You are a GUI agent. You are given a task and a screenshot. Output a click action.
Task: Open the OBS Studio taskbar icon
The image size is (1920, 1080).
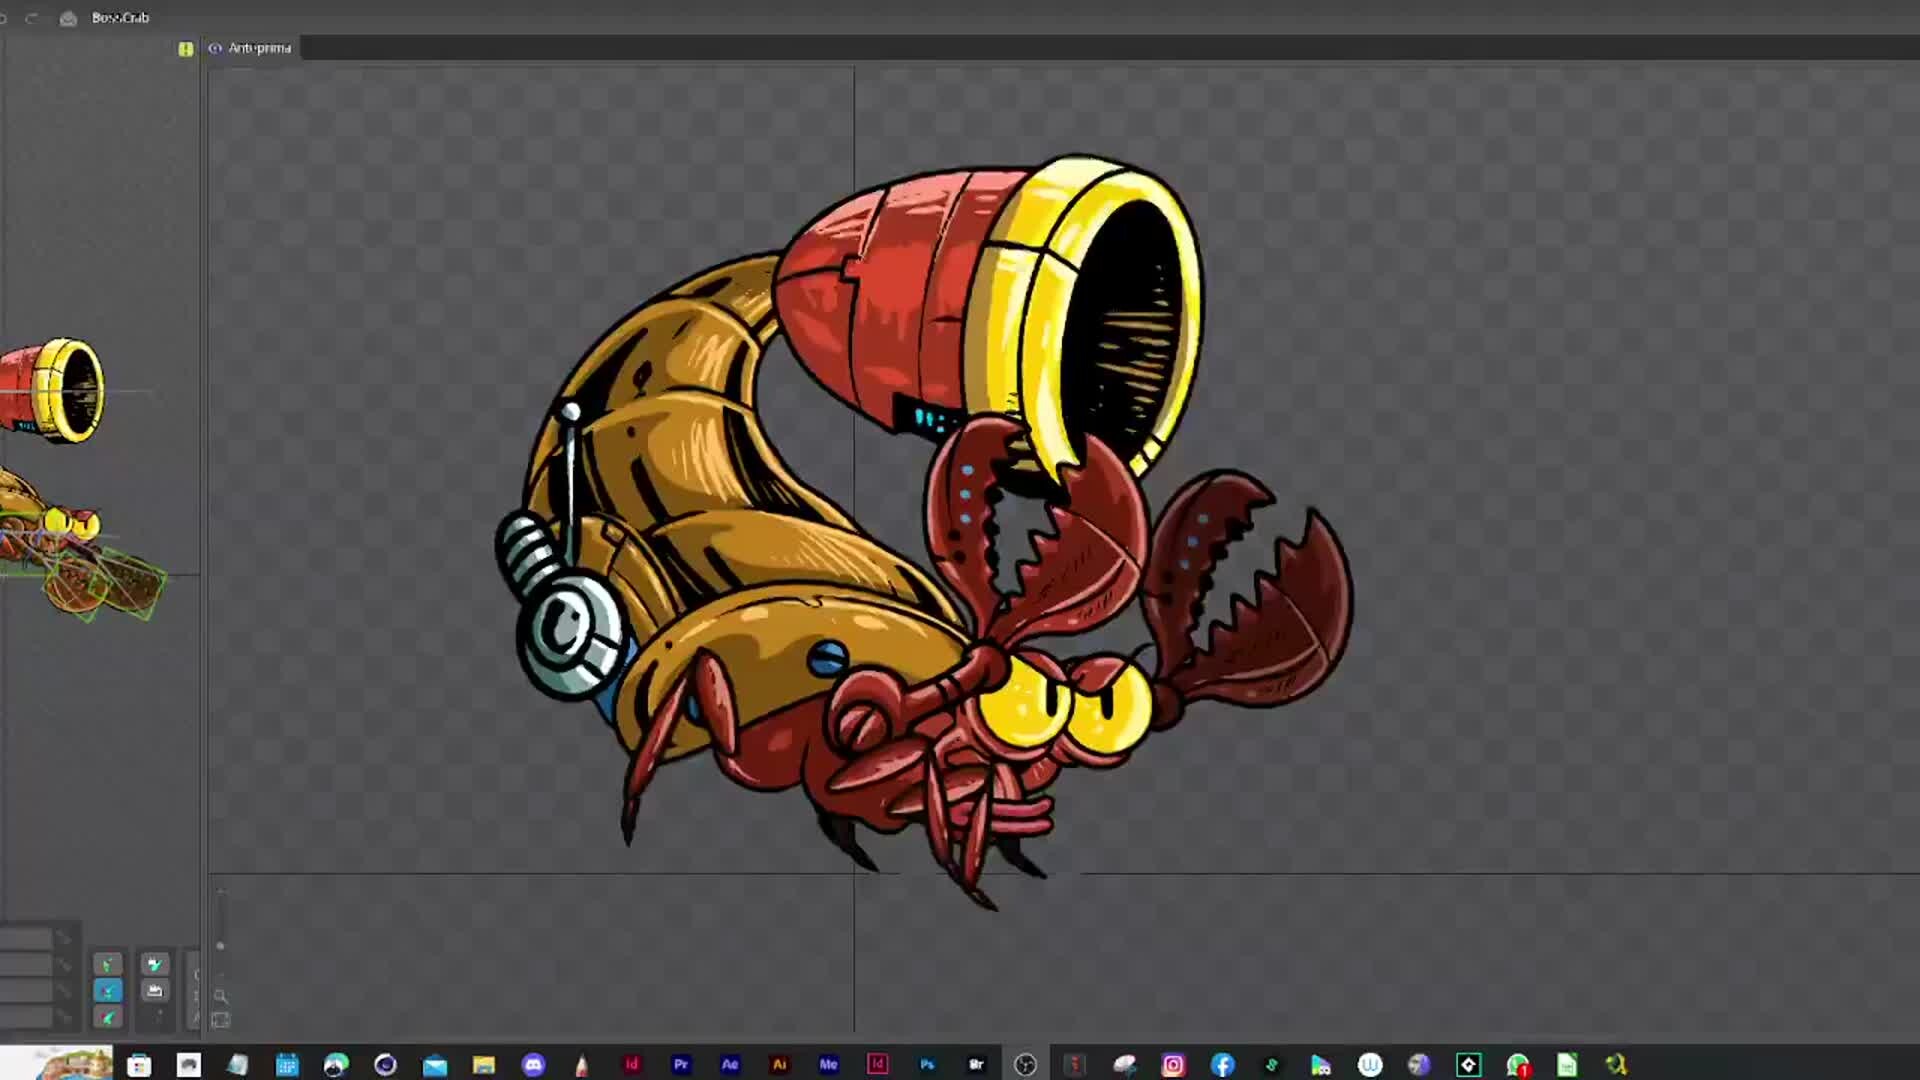coord(1025,1065)
